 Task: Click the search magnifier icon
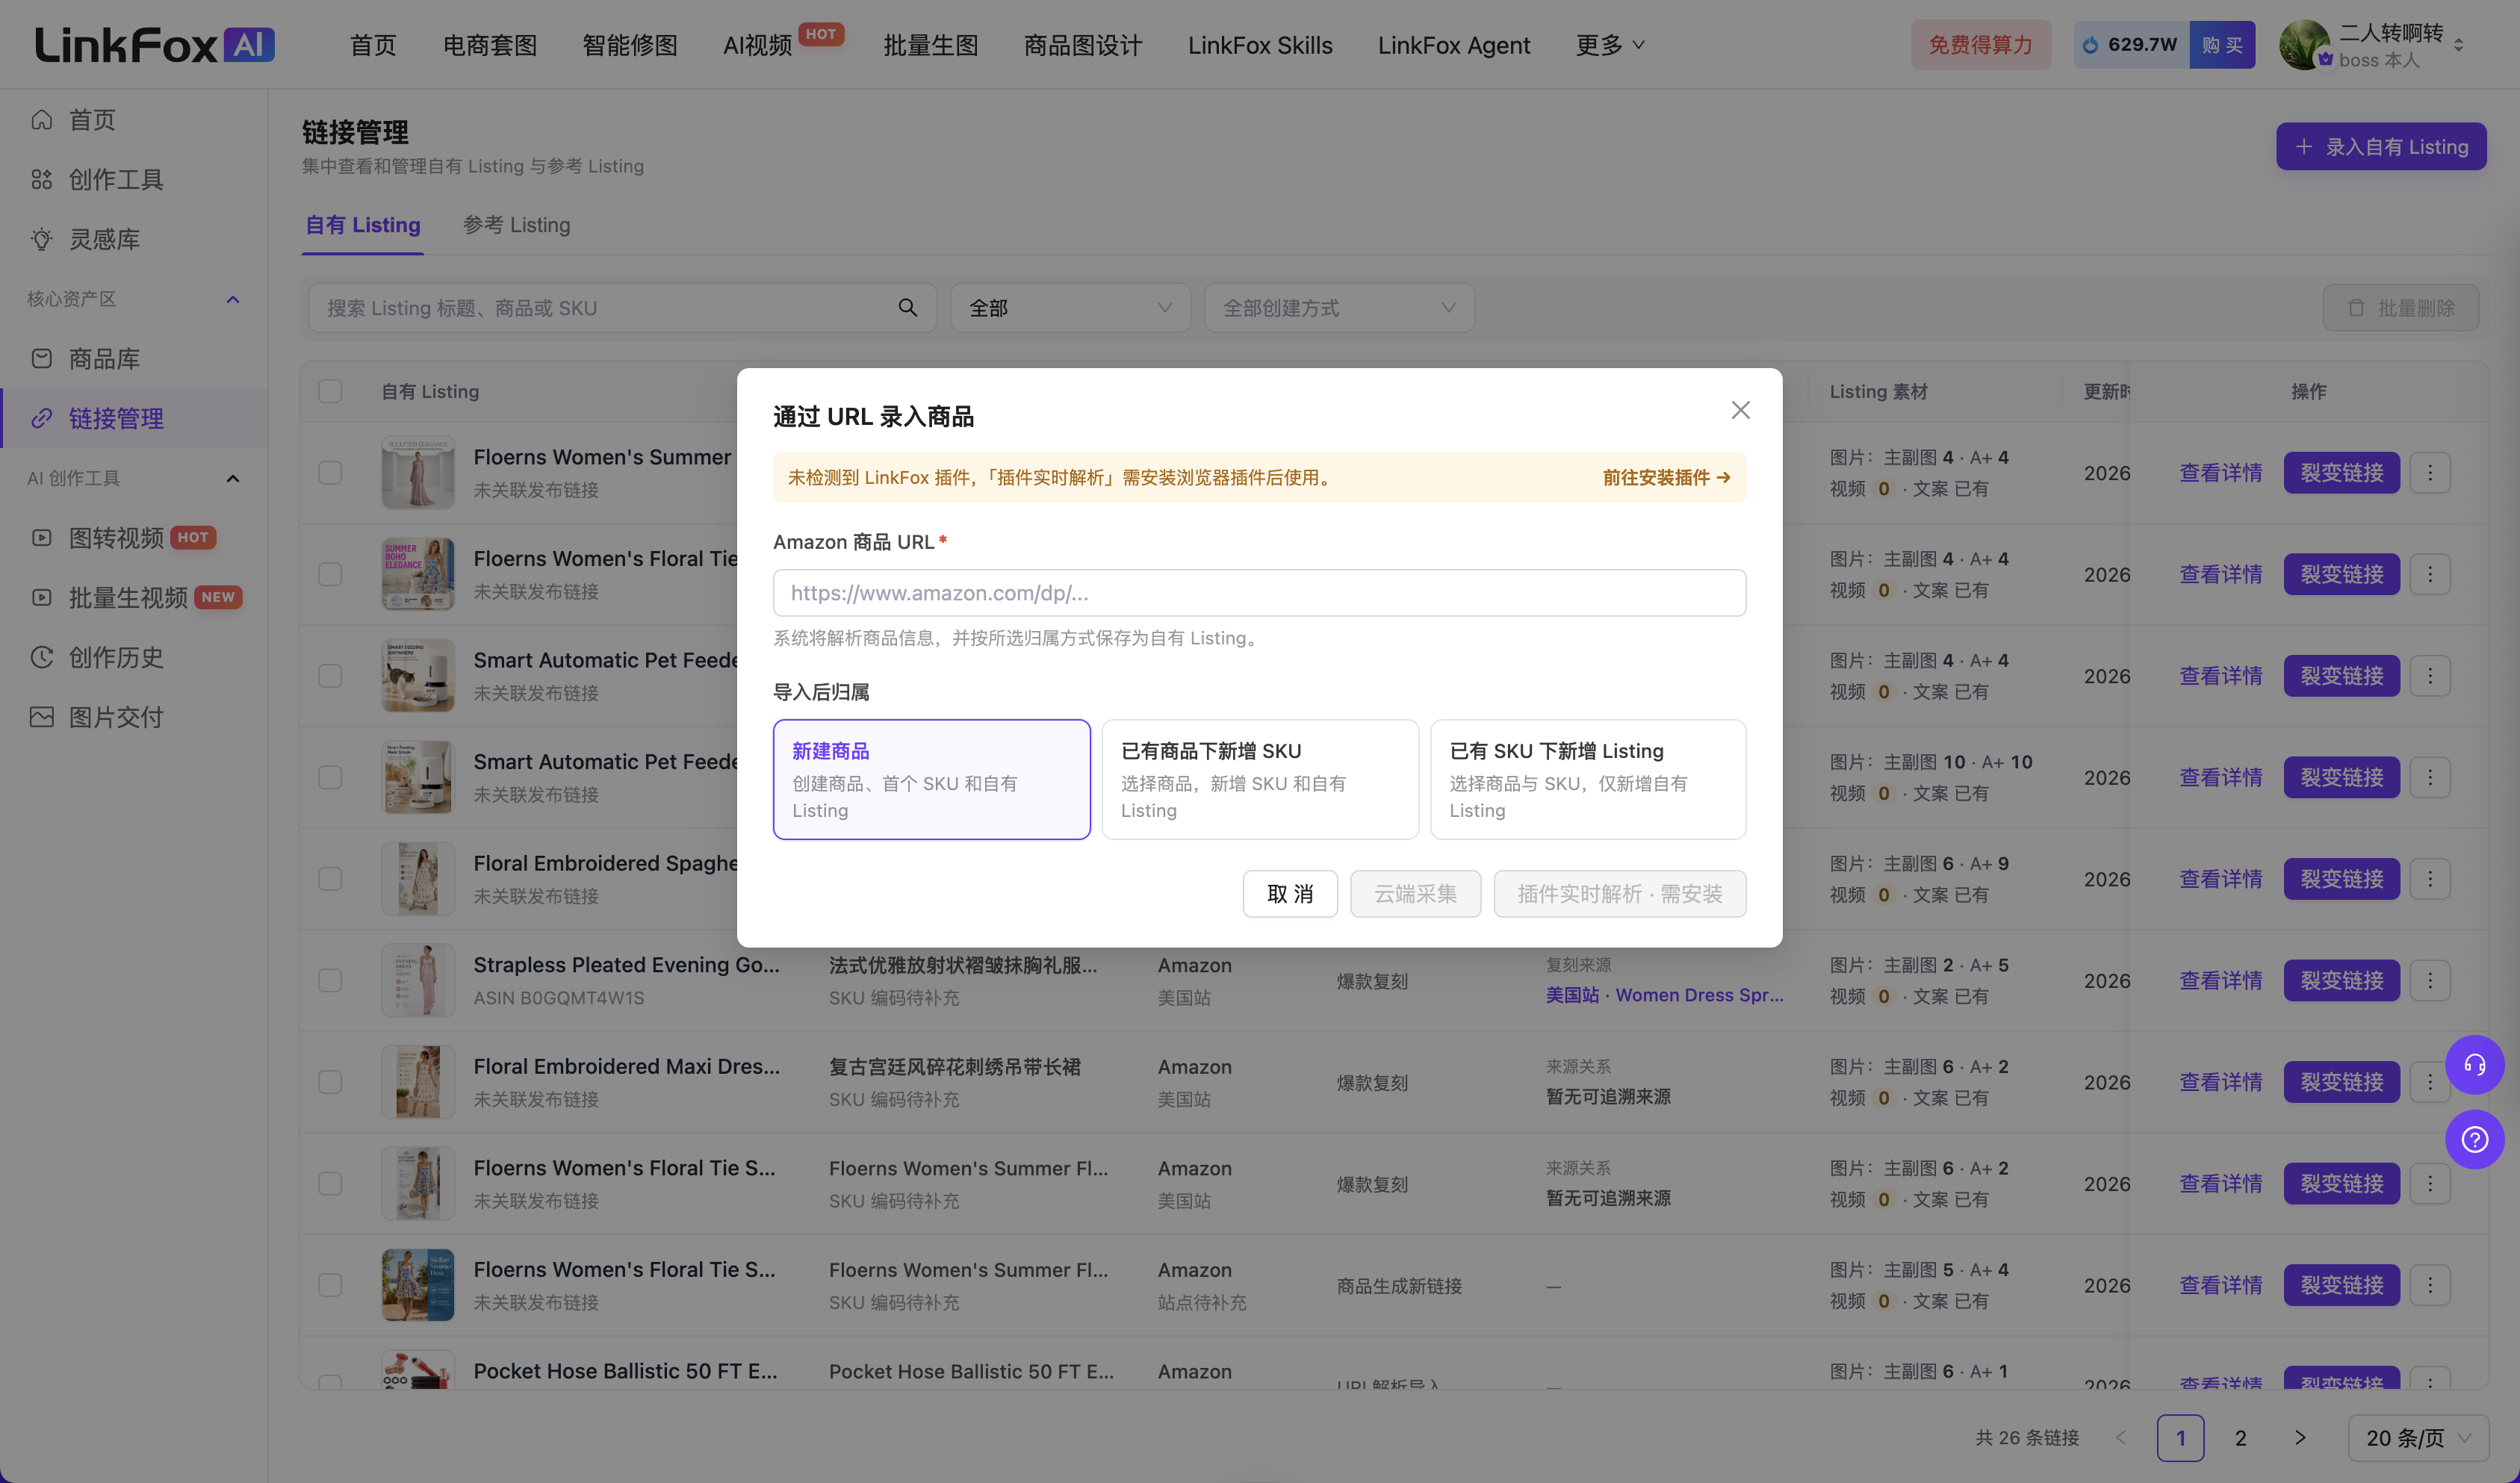[907, 307]
